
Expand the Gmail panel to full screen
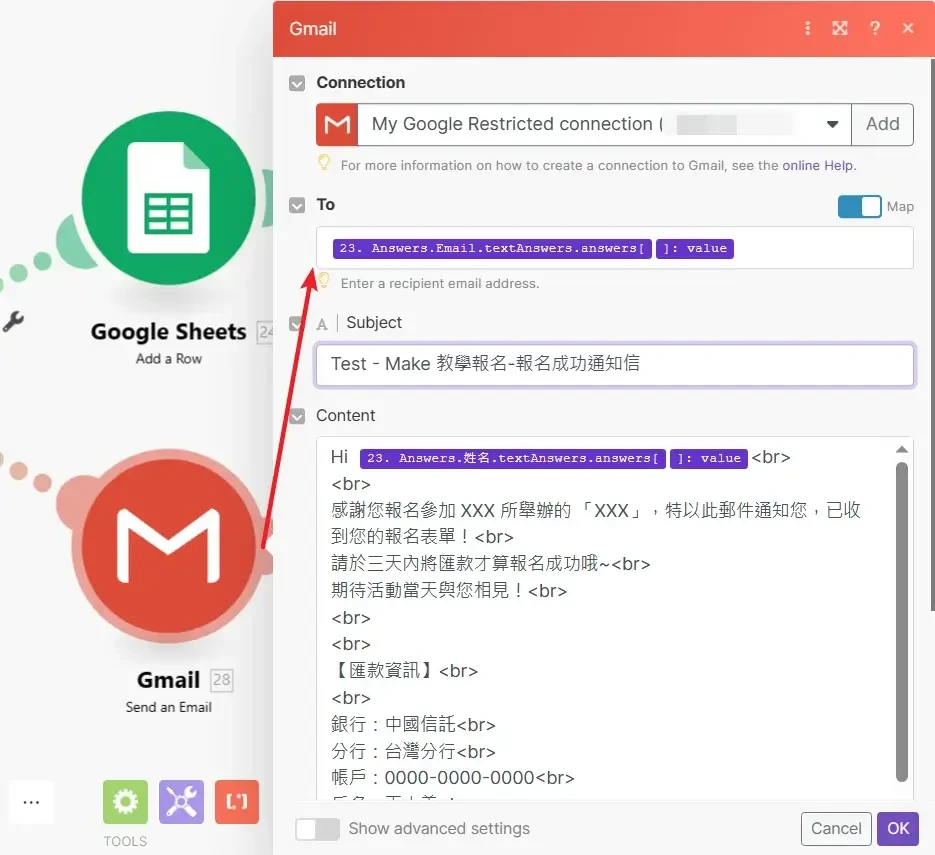(840, 28)
